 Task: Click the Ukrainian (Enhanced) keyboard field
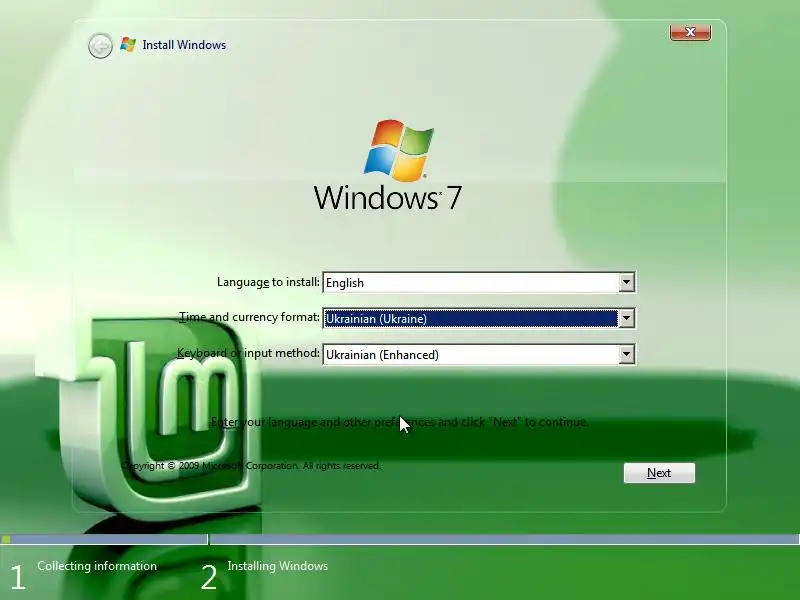479,354
